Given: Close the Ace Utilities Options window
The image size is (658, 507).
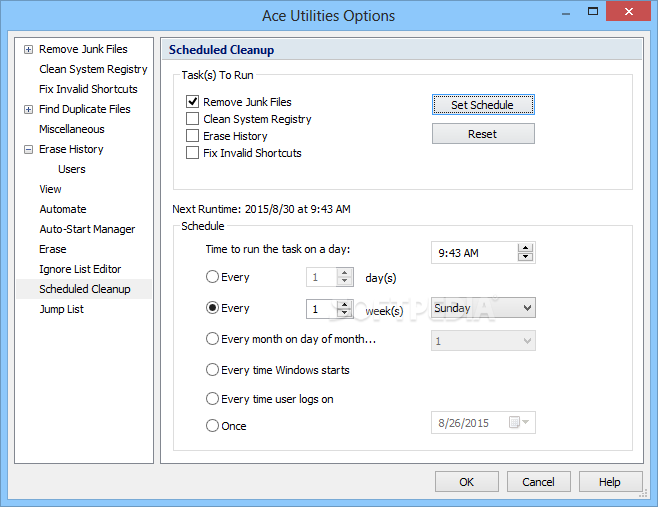Looking at the screenshot, I should (x=629, y=11).
